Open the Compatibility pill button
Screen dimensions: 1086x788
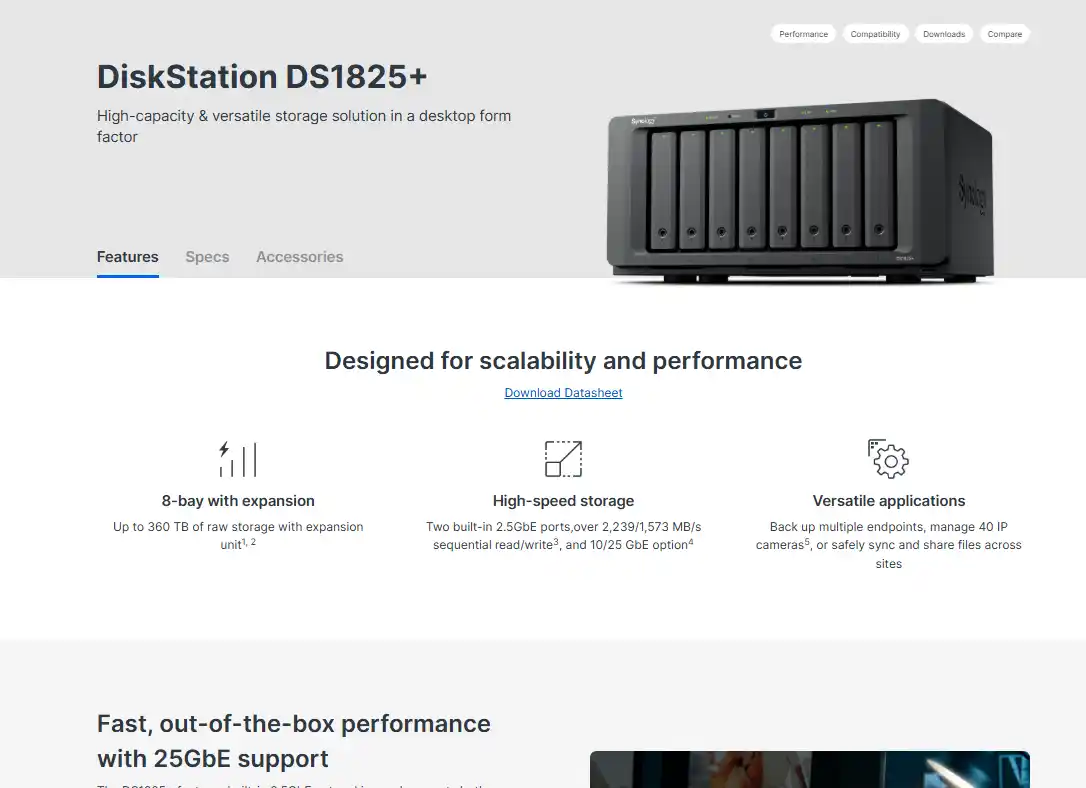coord(875,34)
